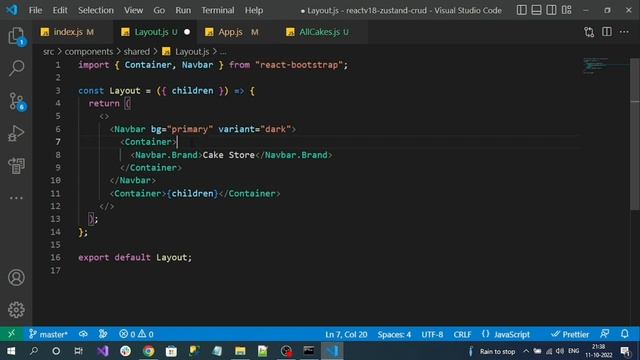Toggle the secondary side bar layout icon
Viewport: 640px width, 360px height.
click(551, 10)
